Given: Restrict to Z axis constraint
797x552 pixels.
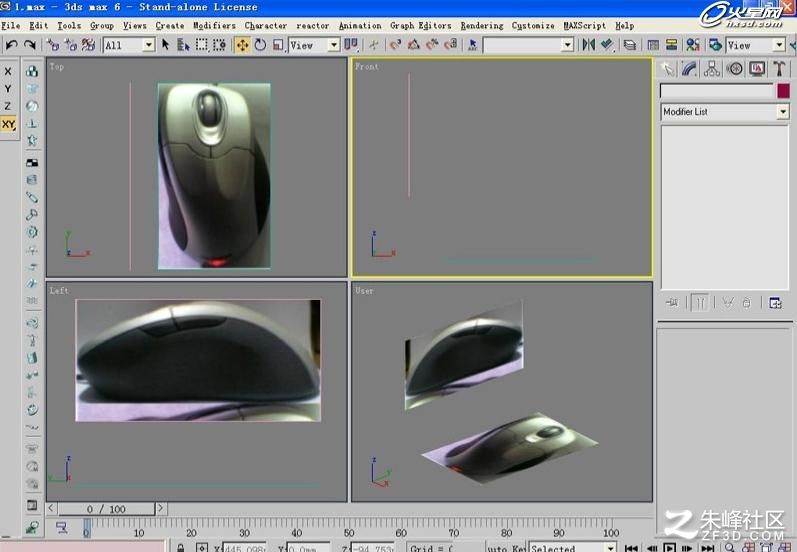Looking at the screenshot, I should point(8,106).
